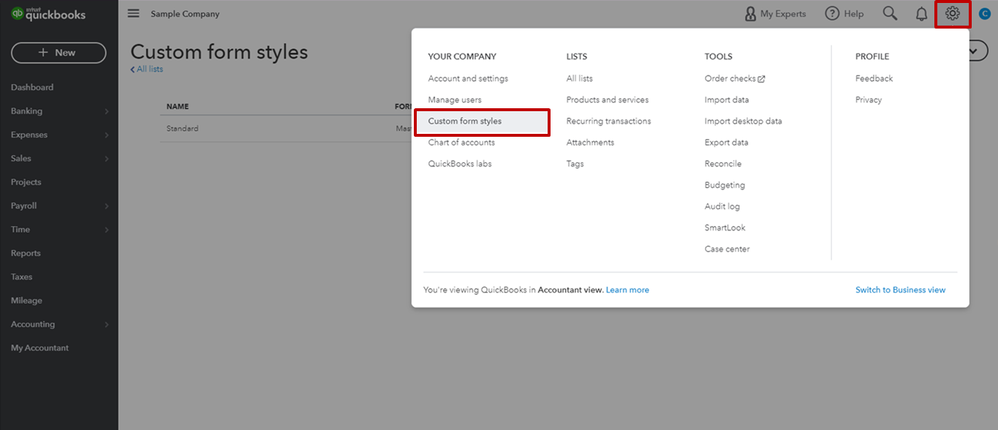Open My Experts
Viewport: 998px width, 430px height.
(775, 13)
